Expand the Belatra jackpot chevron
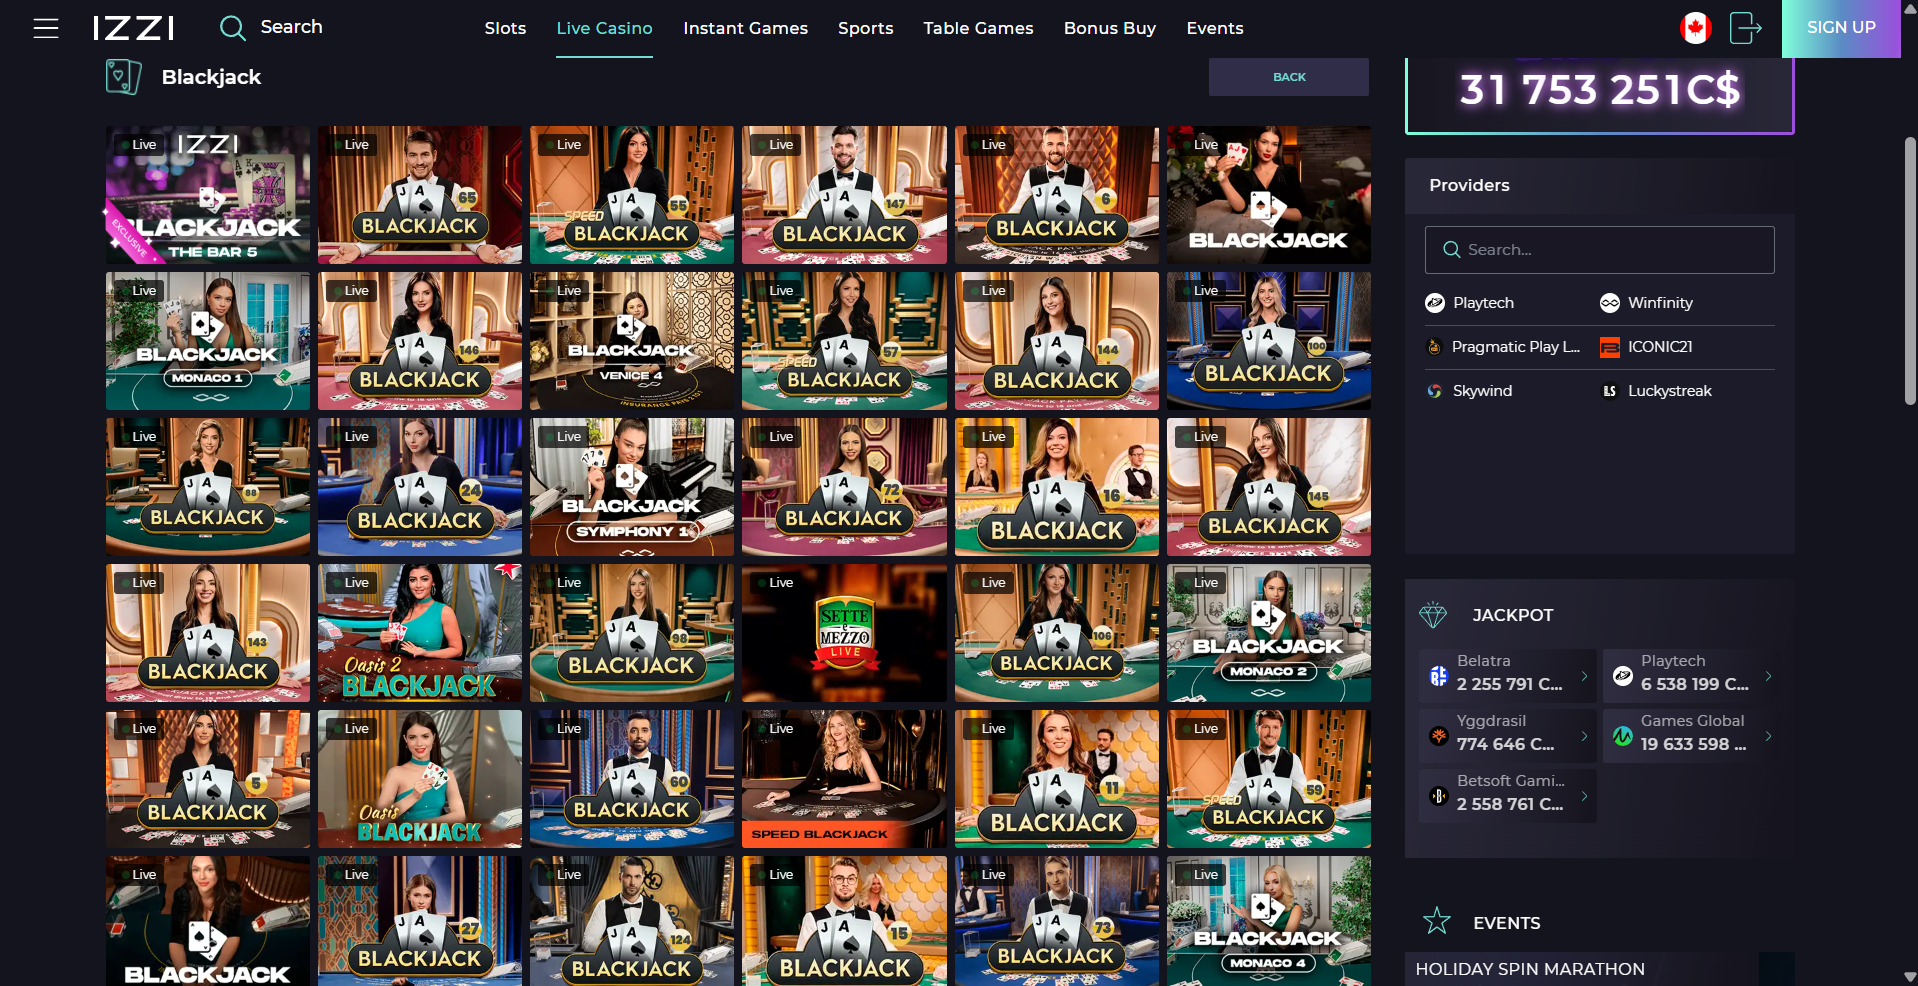 point(1584,677)
